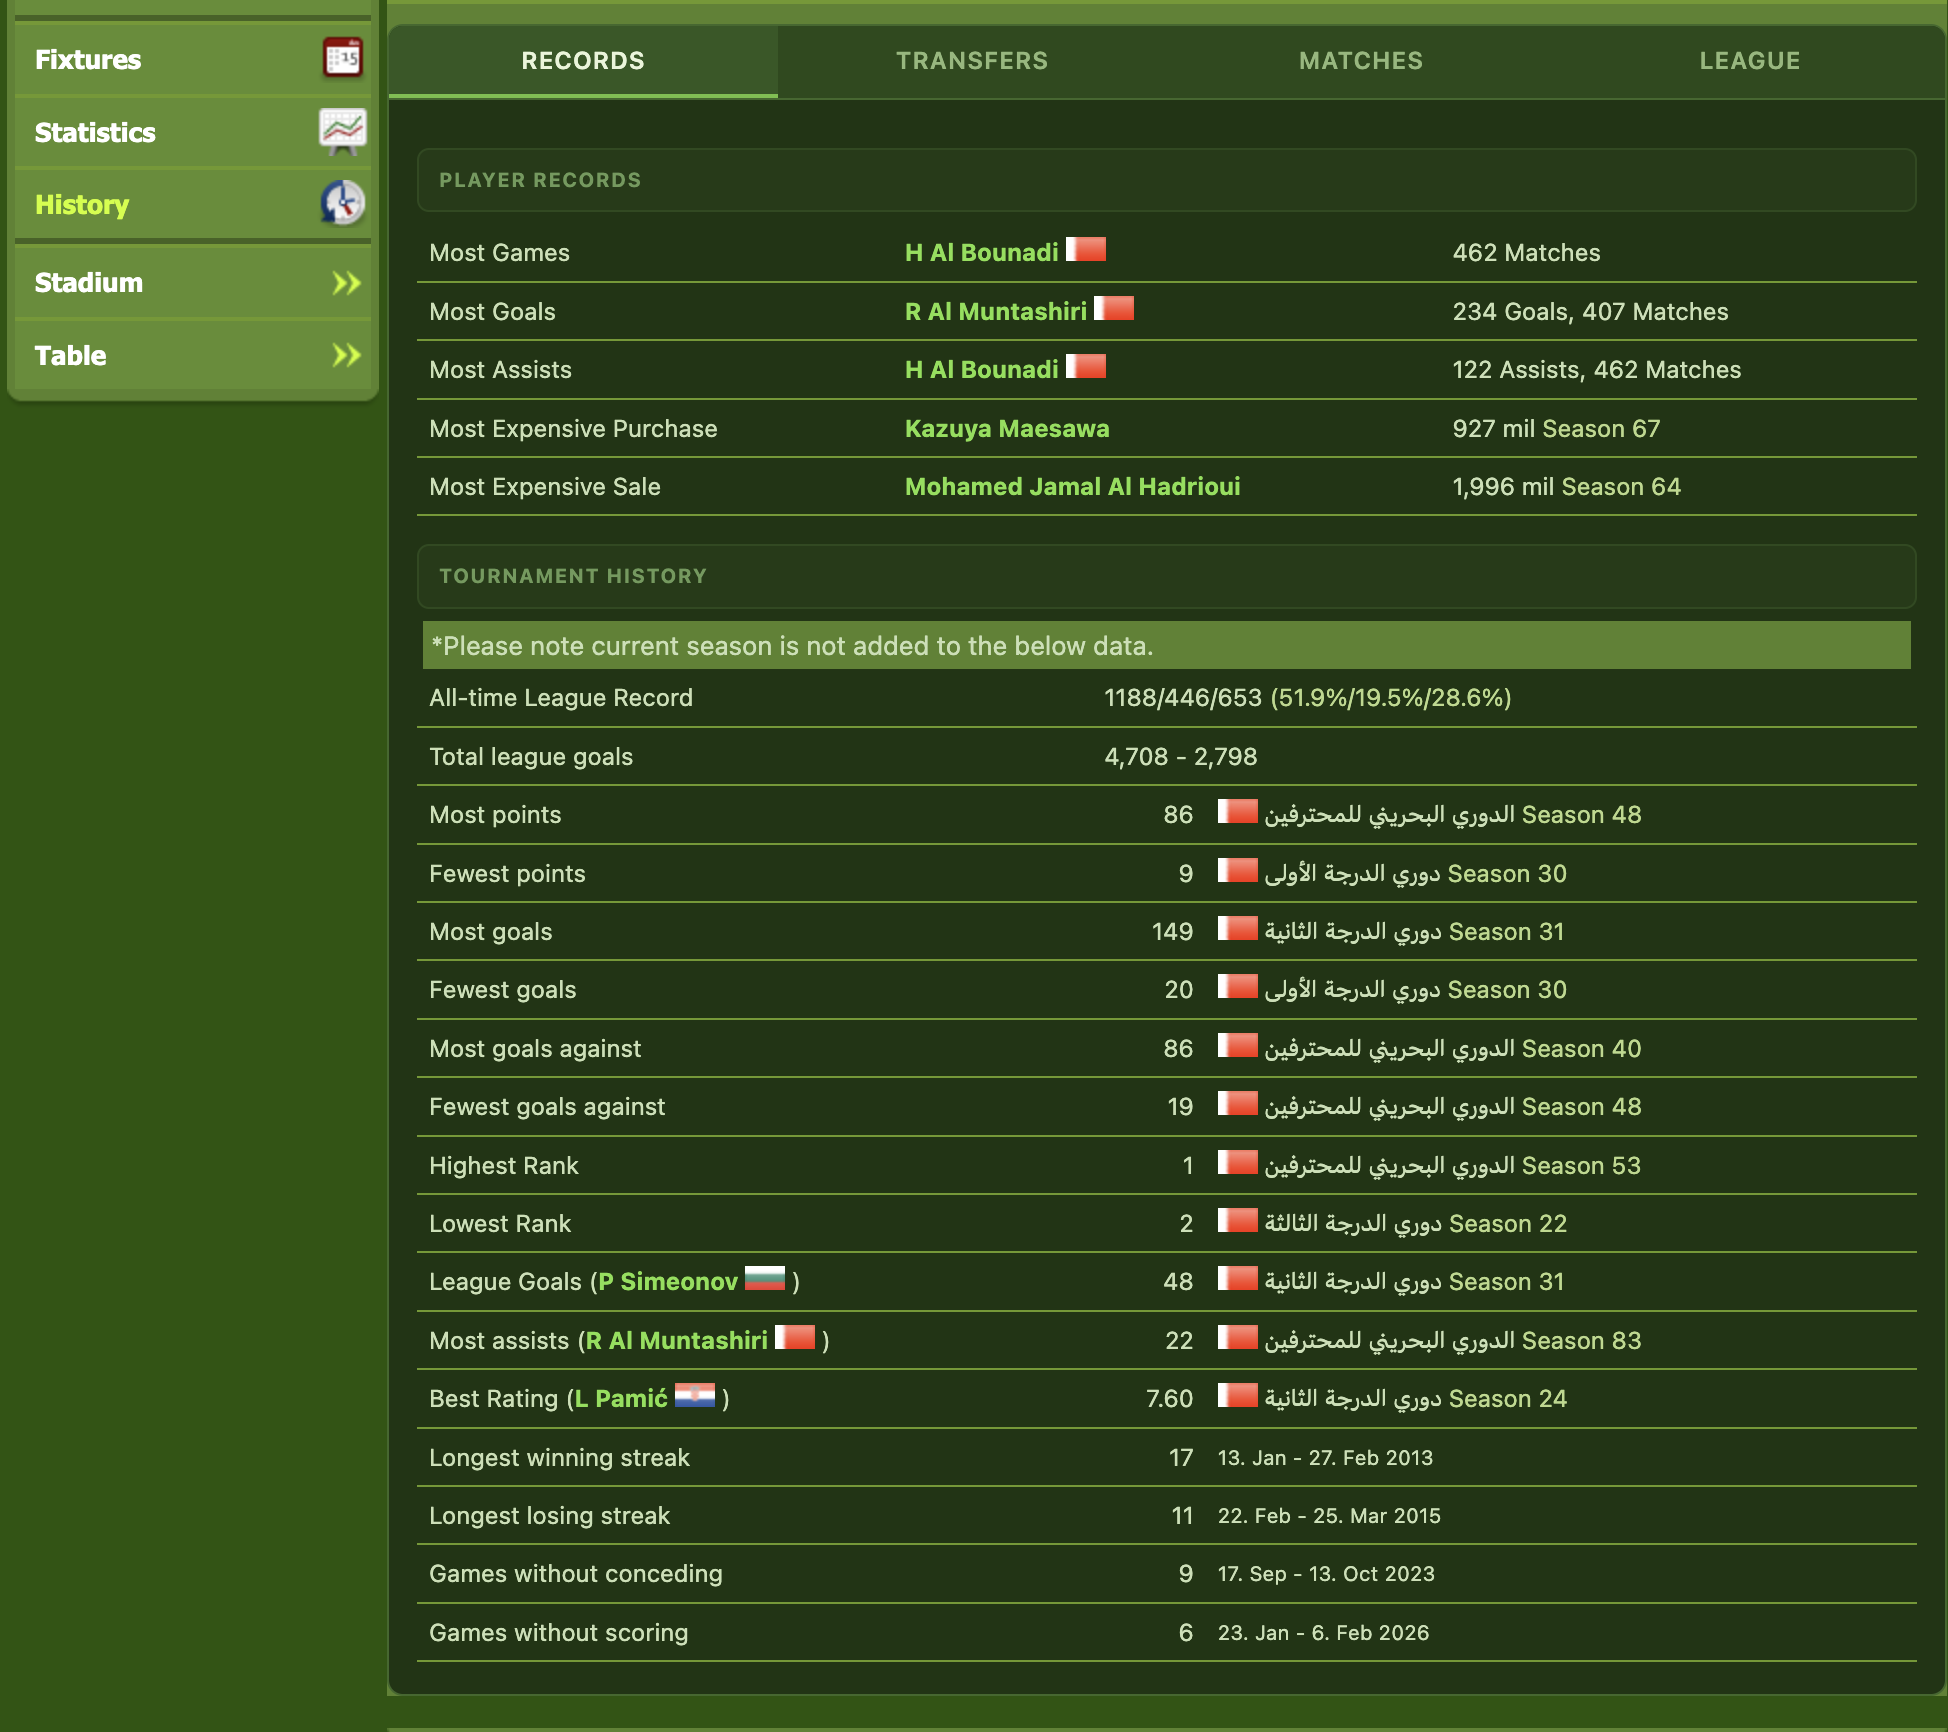This screenshot has height=1732, width=1948.
Task: Switch to the Records tab
Action: [x=583, y=61]
